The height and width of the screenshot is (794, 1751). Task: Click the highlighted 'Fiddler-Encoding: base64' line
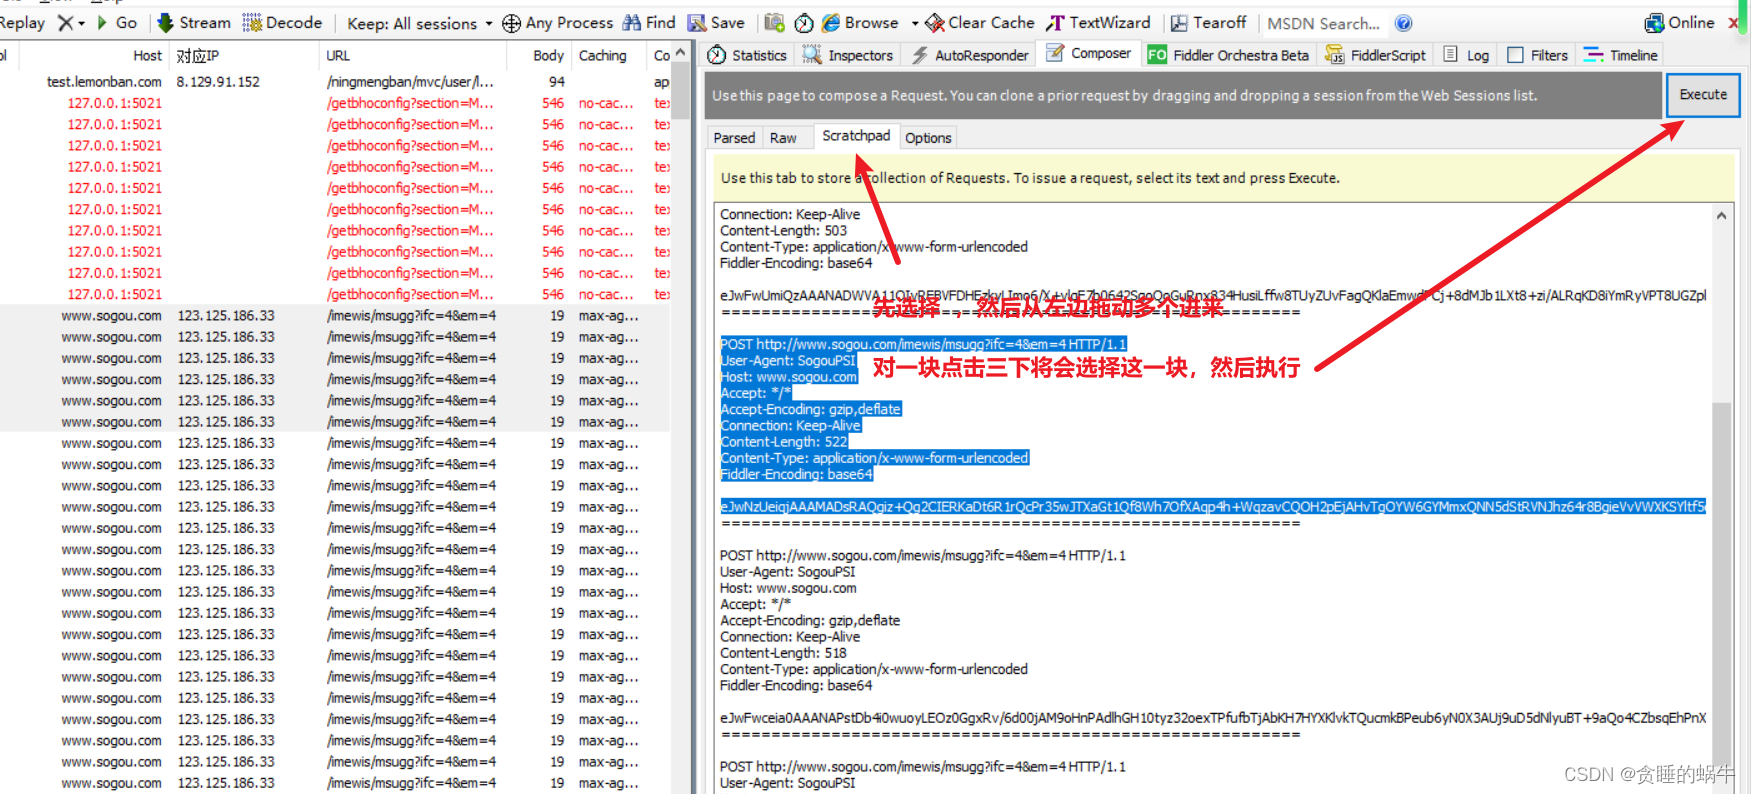click(x=796, y=475)
